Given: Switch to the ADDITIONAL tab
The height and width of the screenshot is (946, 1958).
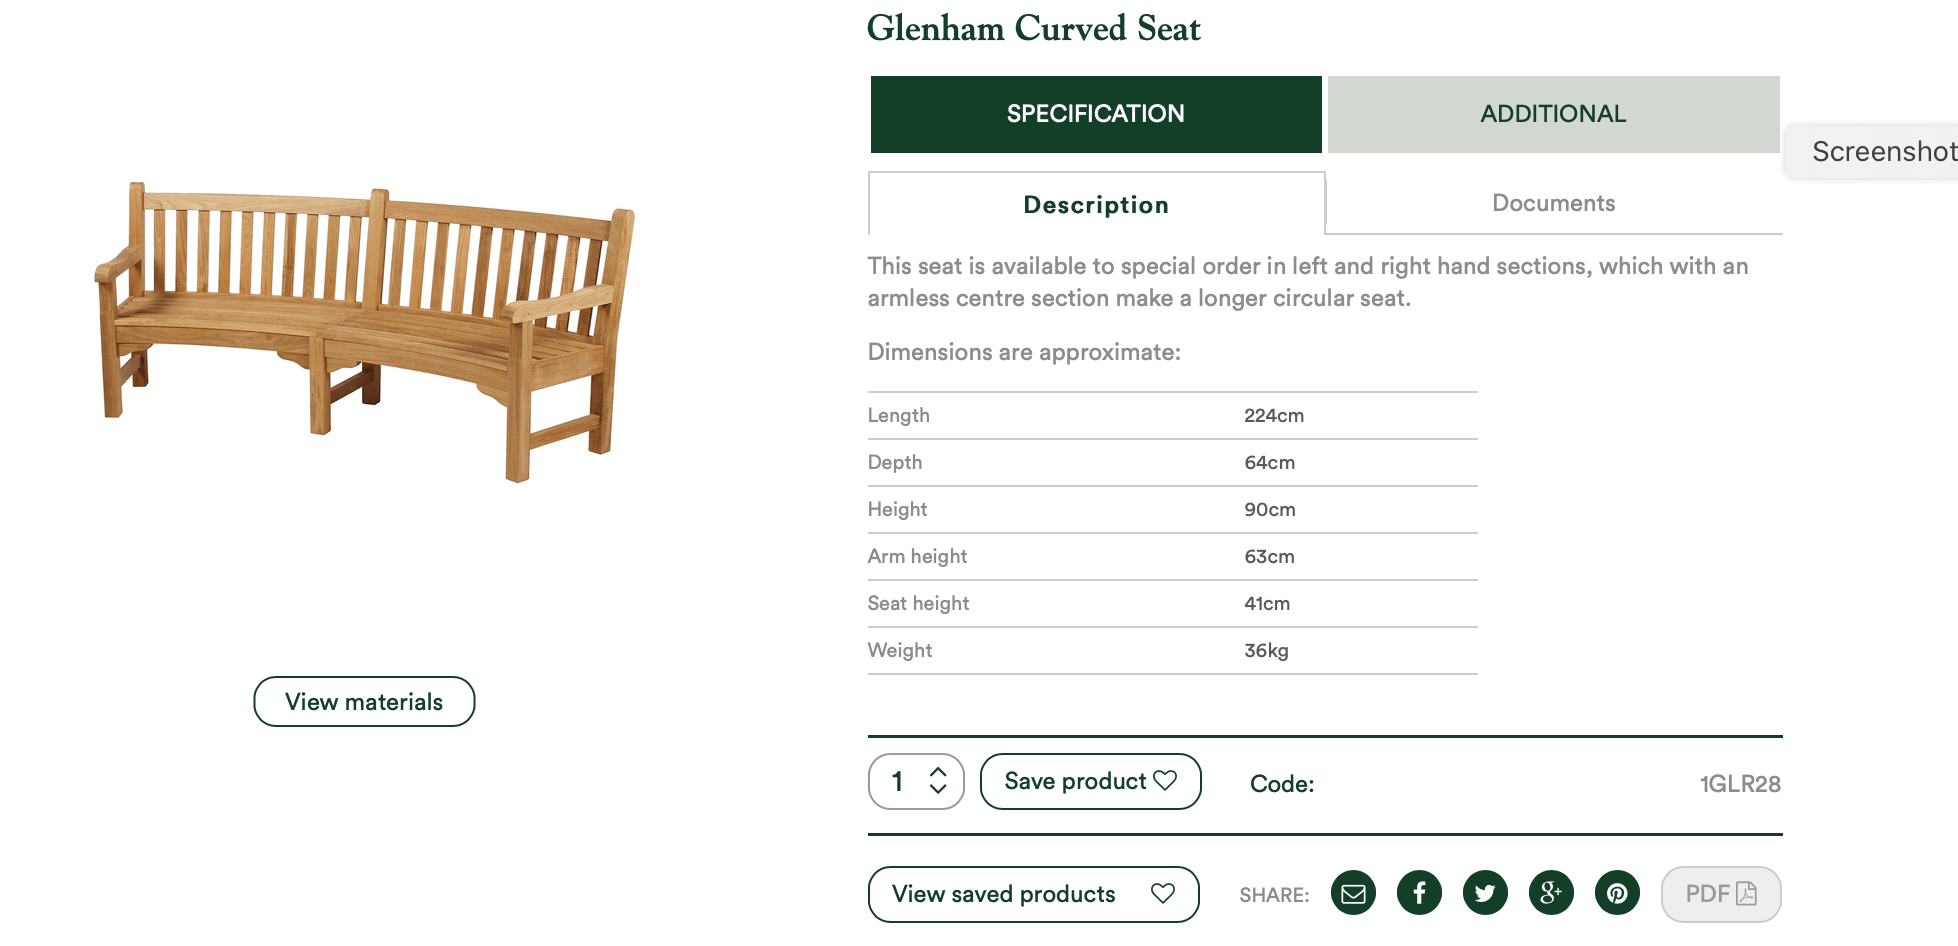Looking at the screenshot, I should [x=1553, y=114].
